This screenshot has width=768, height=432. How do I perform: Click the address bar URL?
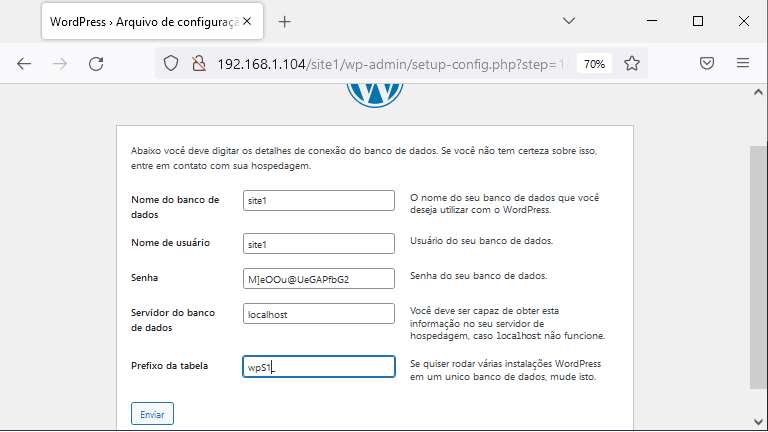[x=392, y=64]
